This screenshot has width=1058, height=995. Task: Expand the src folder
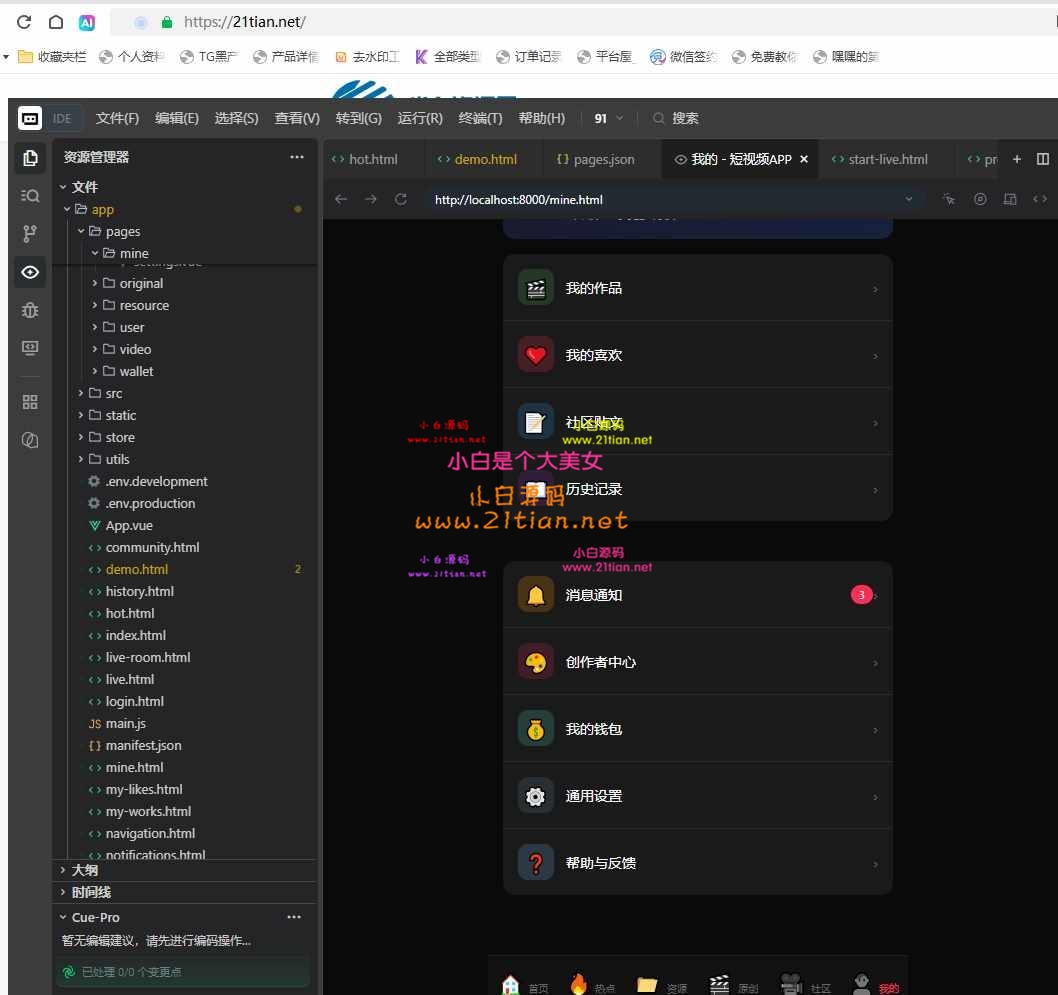(81, 393)
